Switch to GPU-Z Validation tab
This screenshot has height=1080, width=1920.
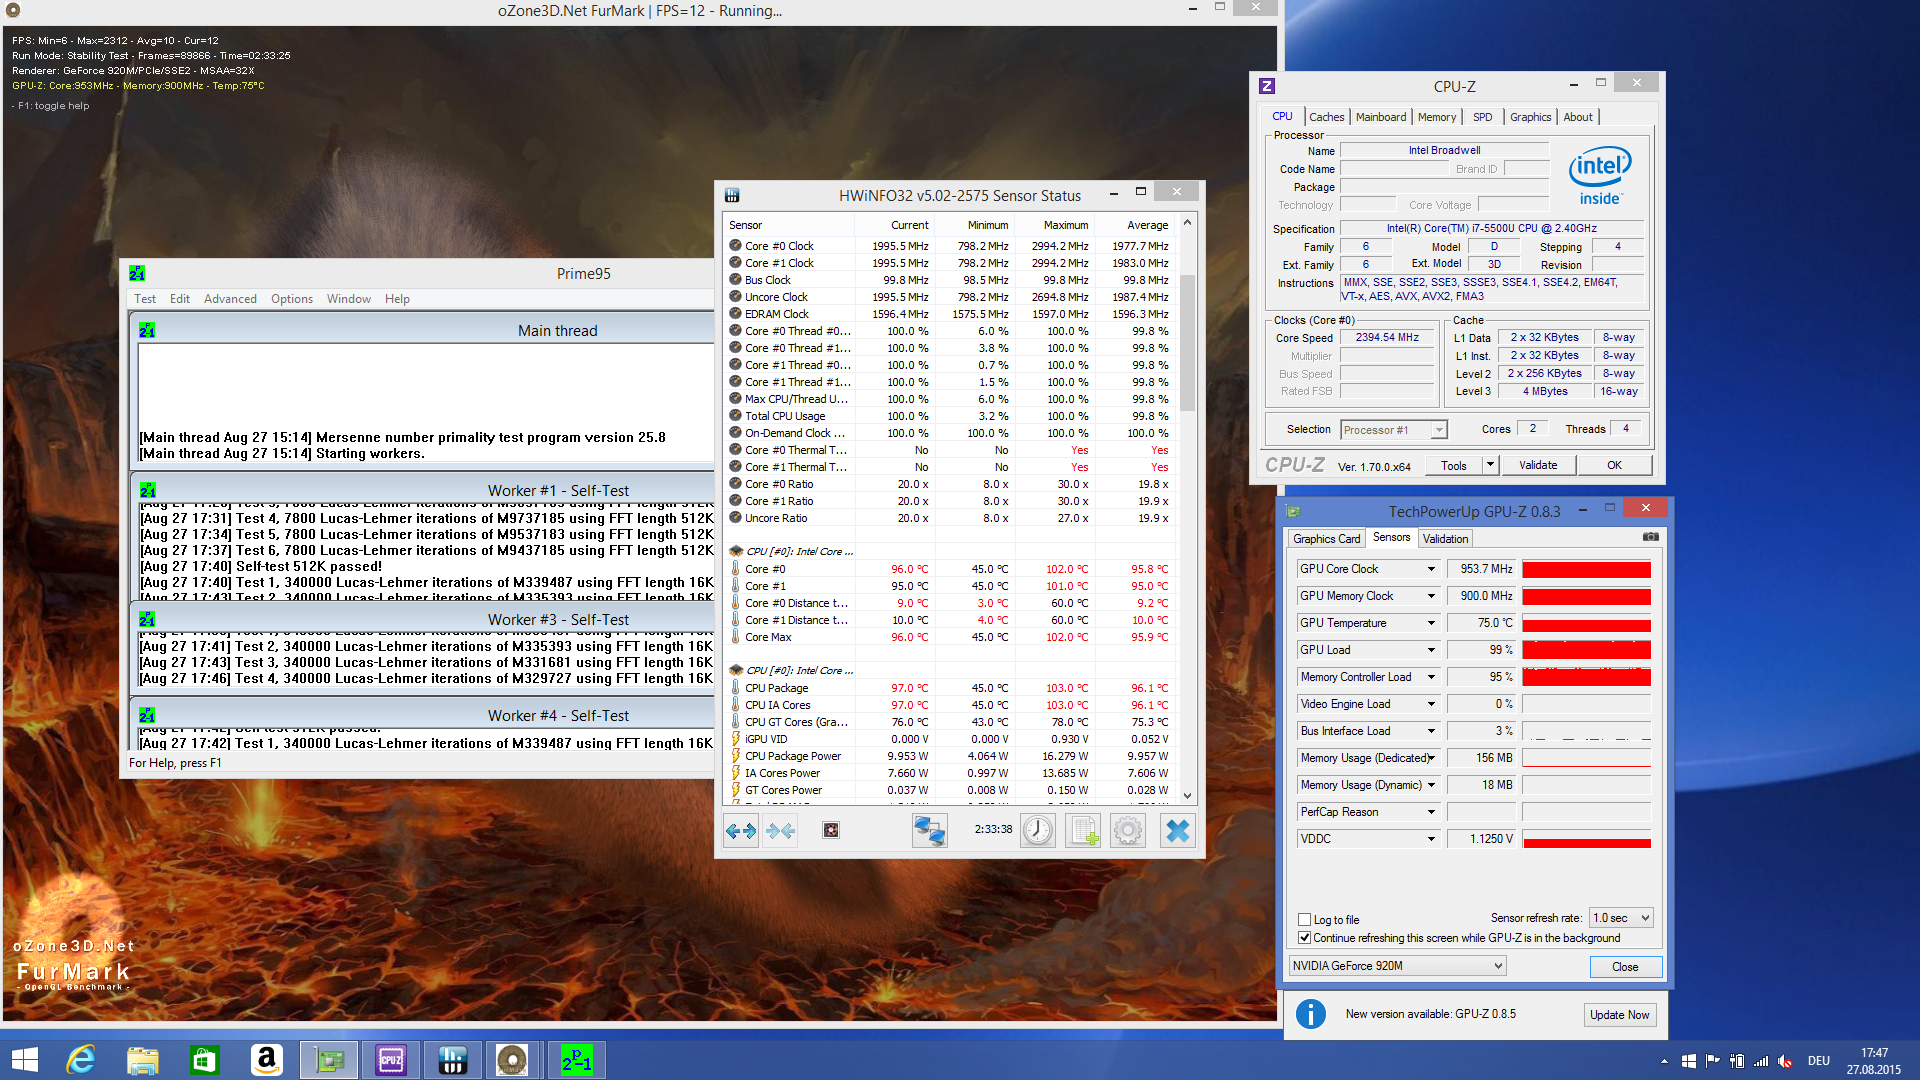[1445, 538]
